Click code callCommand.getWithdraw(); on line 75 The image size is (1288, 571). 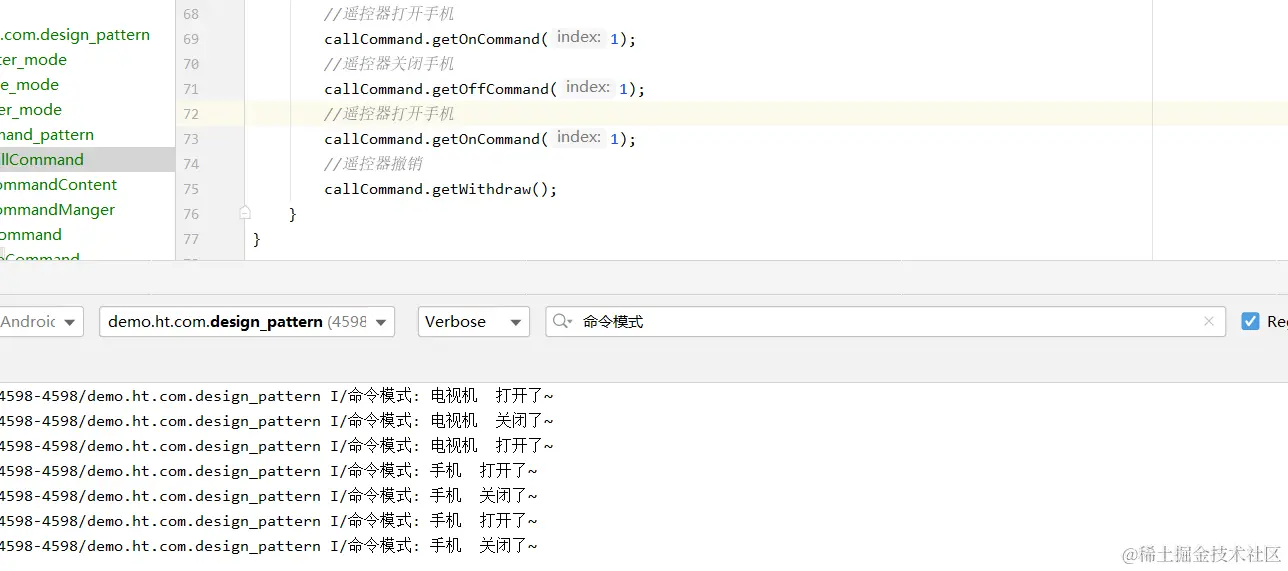pyautogui.click(x=441, y=189)
